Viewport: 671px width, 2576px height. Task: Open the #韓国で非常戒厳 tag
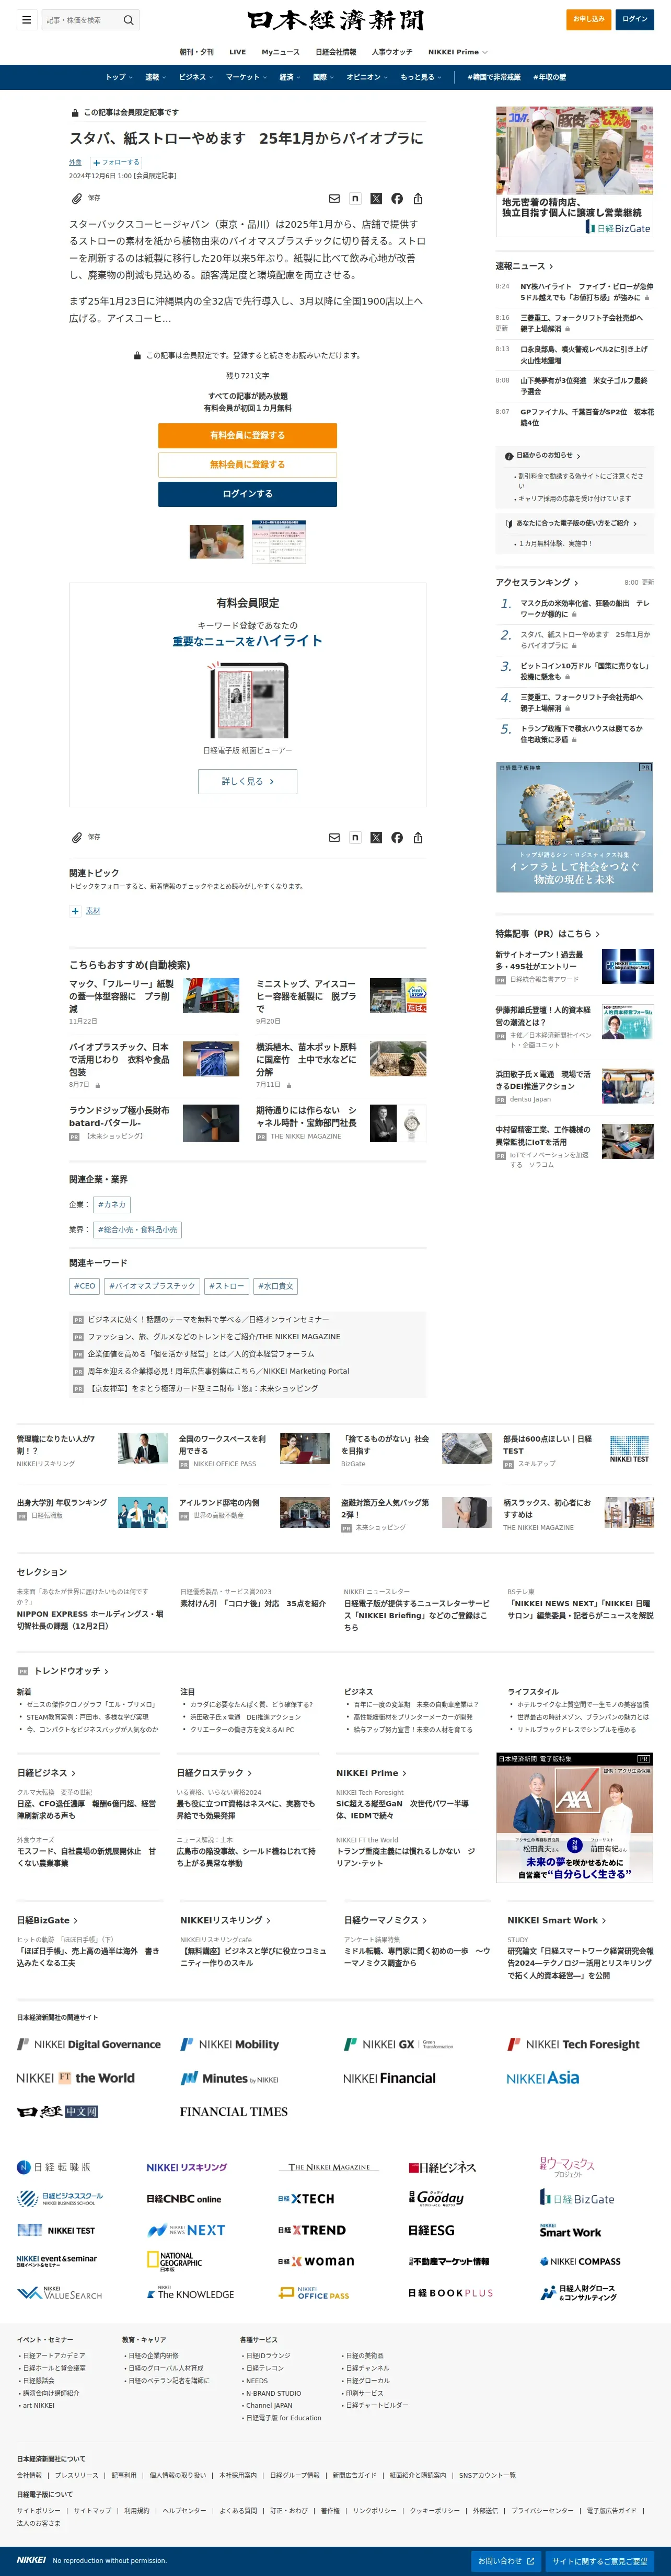[494, 77]
